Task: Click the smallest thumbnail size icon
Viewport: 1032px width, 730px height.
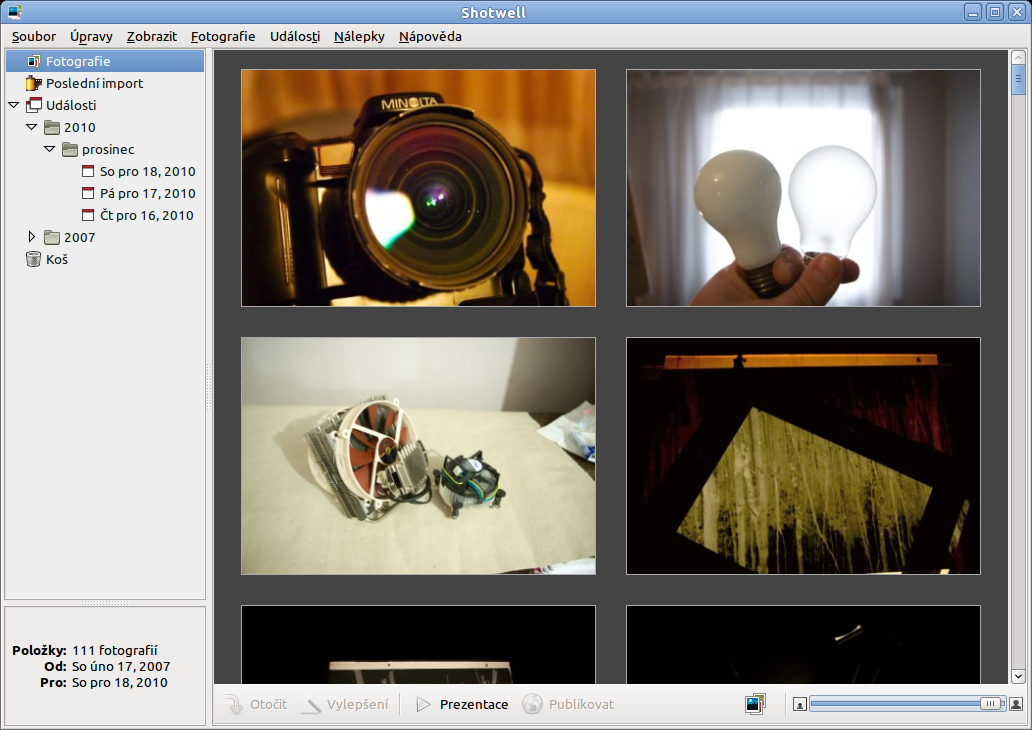Action: click(x=800, y=705)
